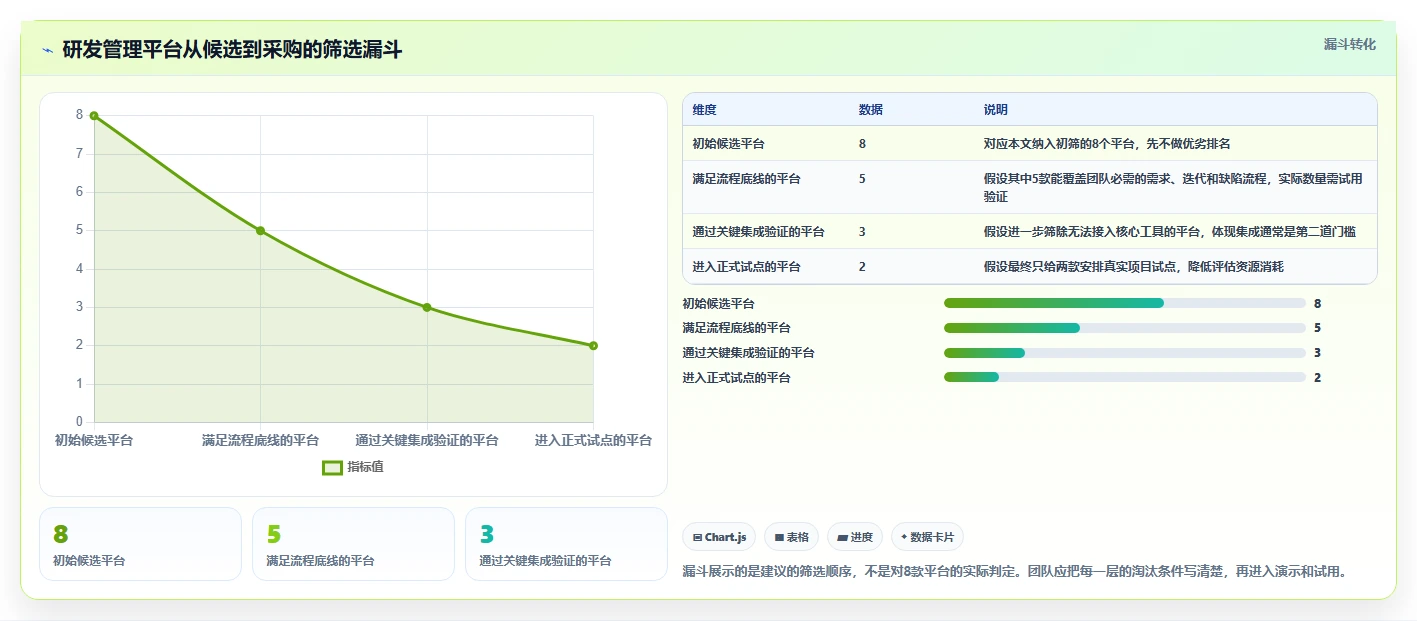Click the description starting 对应本文纳入初筛的8个平台
Viewport: 1417px width, 621px height.
1107,144
